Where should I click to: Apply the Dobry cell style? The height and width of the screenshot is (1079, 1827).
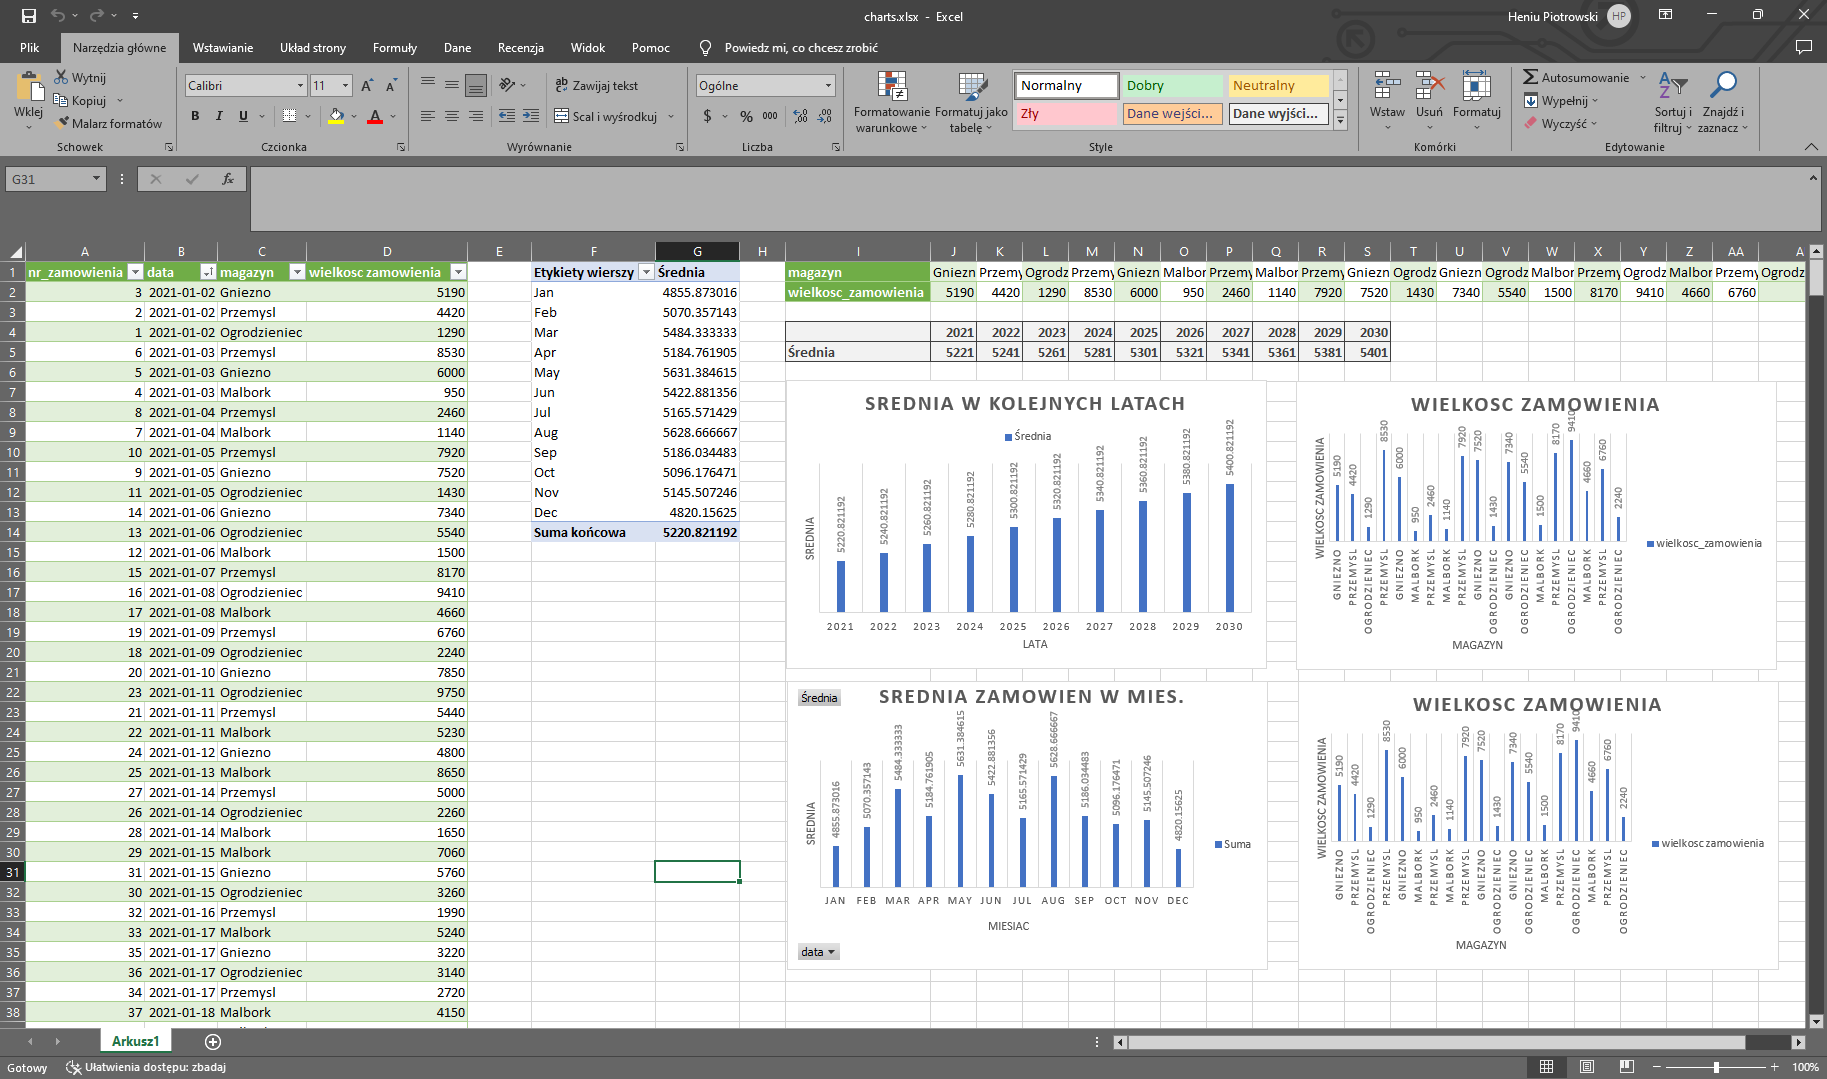click(x=1171, y=86)
